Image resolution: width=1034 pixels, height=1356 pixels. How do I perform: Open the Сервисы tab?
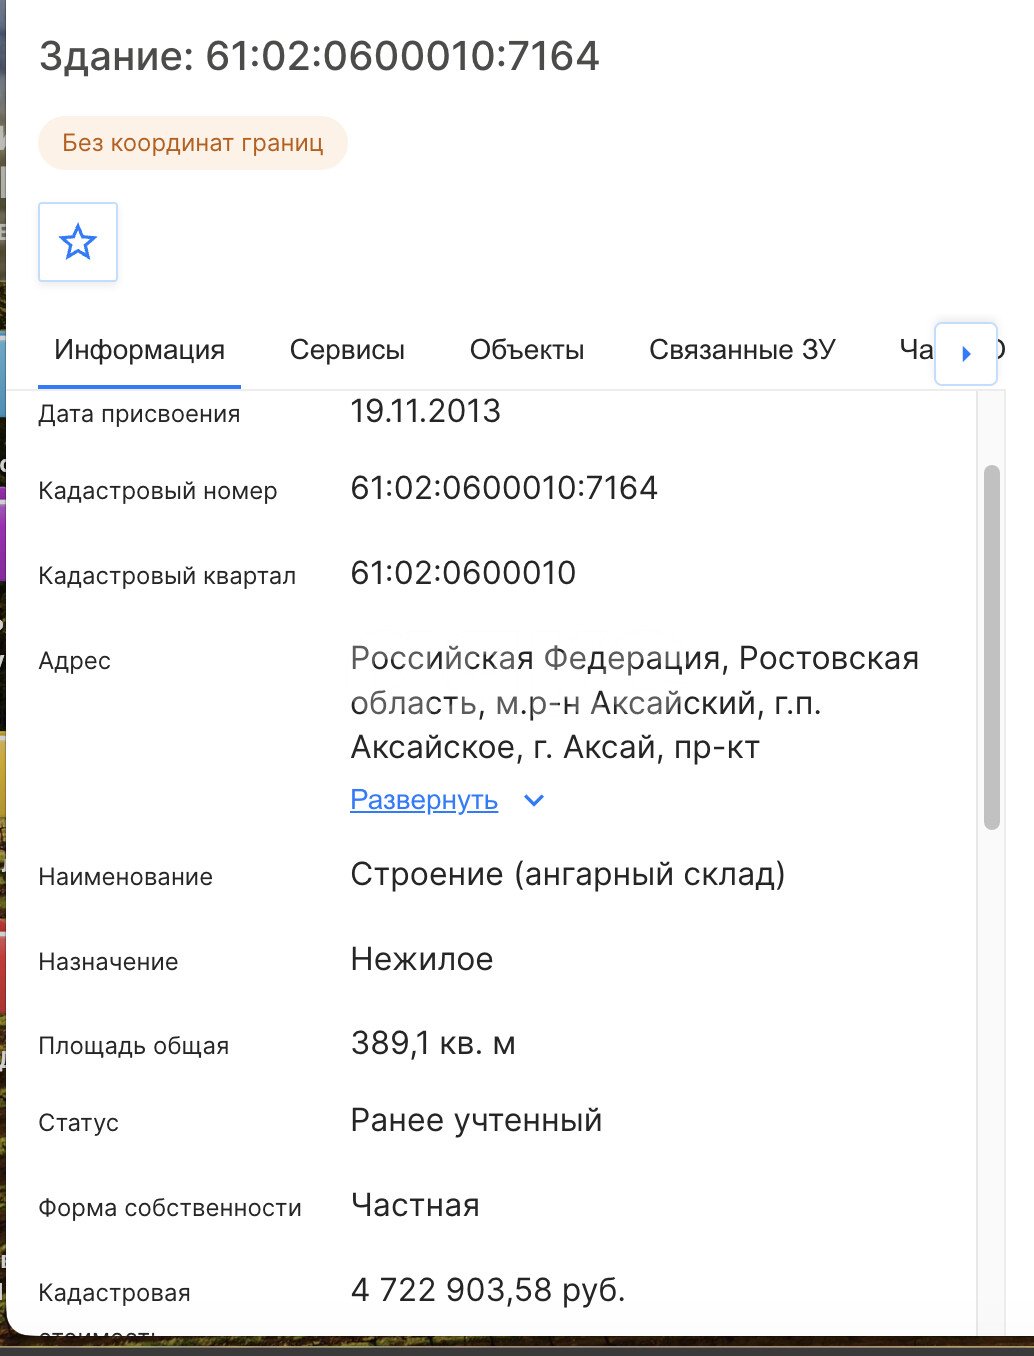pos(347,350)
